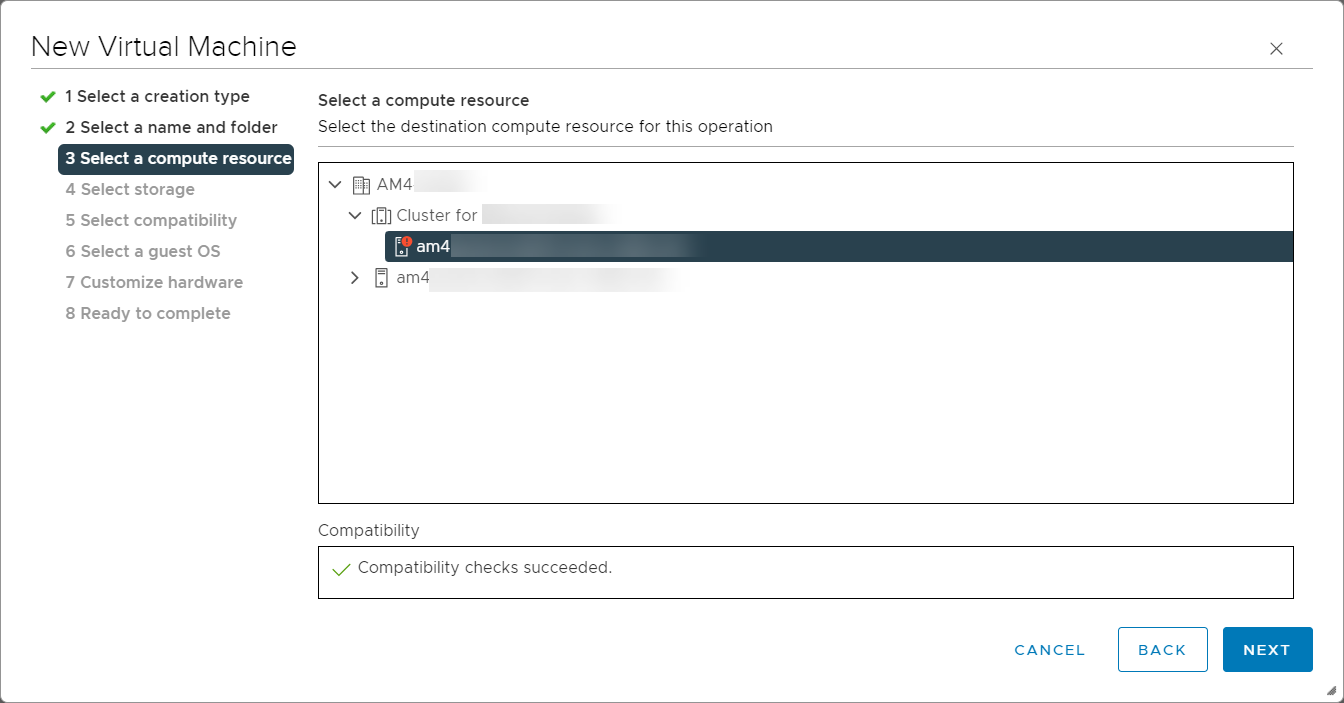Click the green checkmark beside step 2

pyautogui.click(x=47, y=128)
